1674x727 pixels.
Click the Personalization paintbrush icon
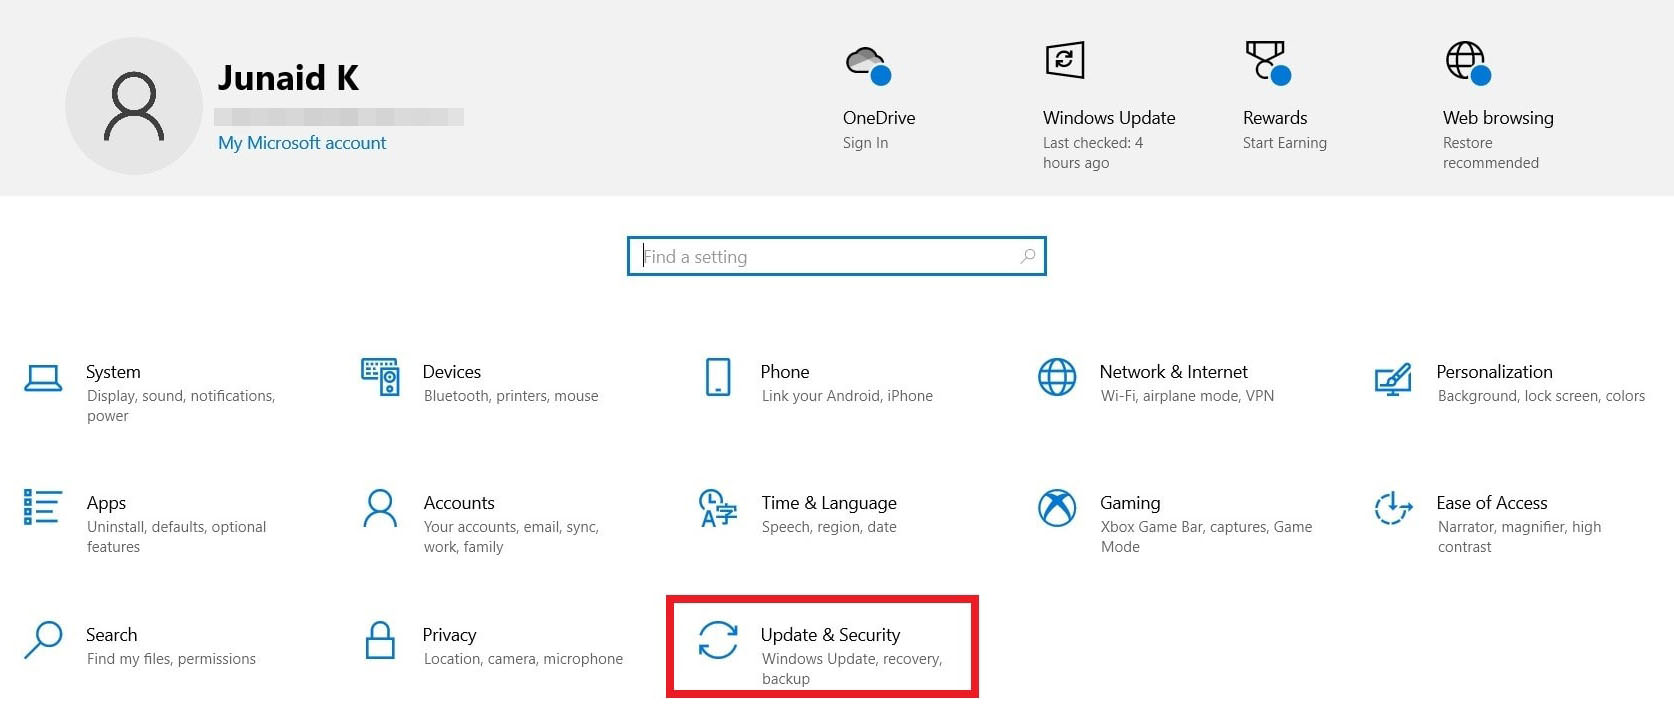pyautogui.click(x=1393, y=379)
